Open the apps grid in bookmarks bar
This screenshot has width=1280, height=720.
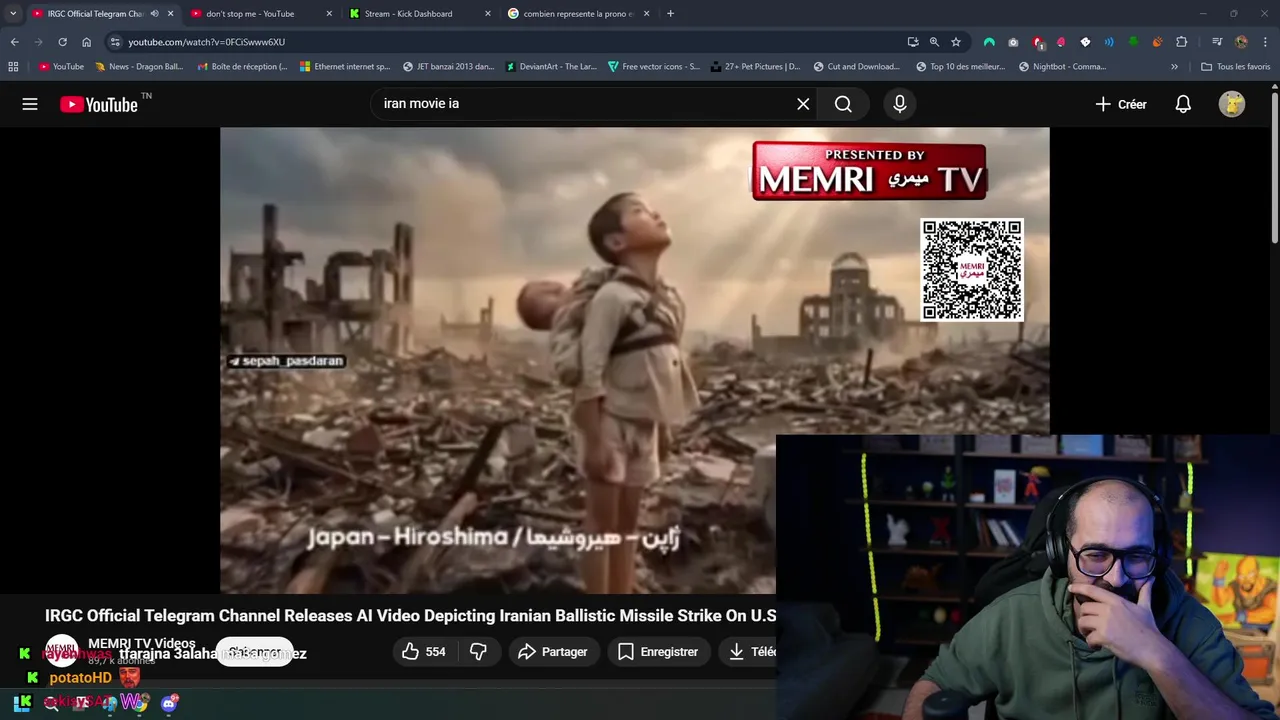point(13,67)
